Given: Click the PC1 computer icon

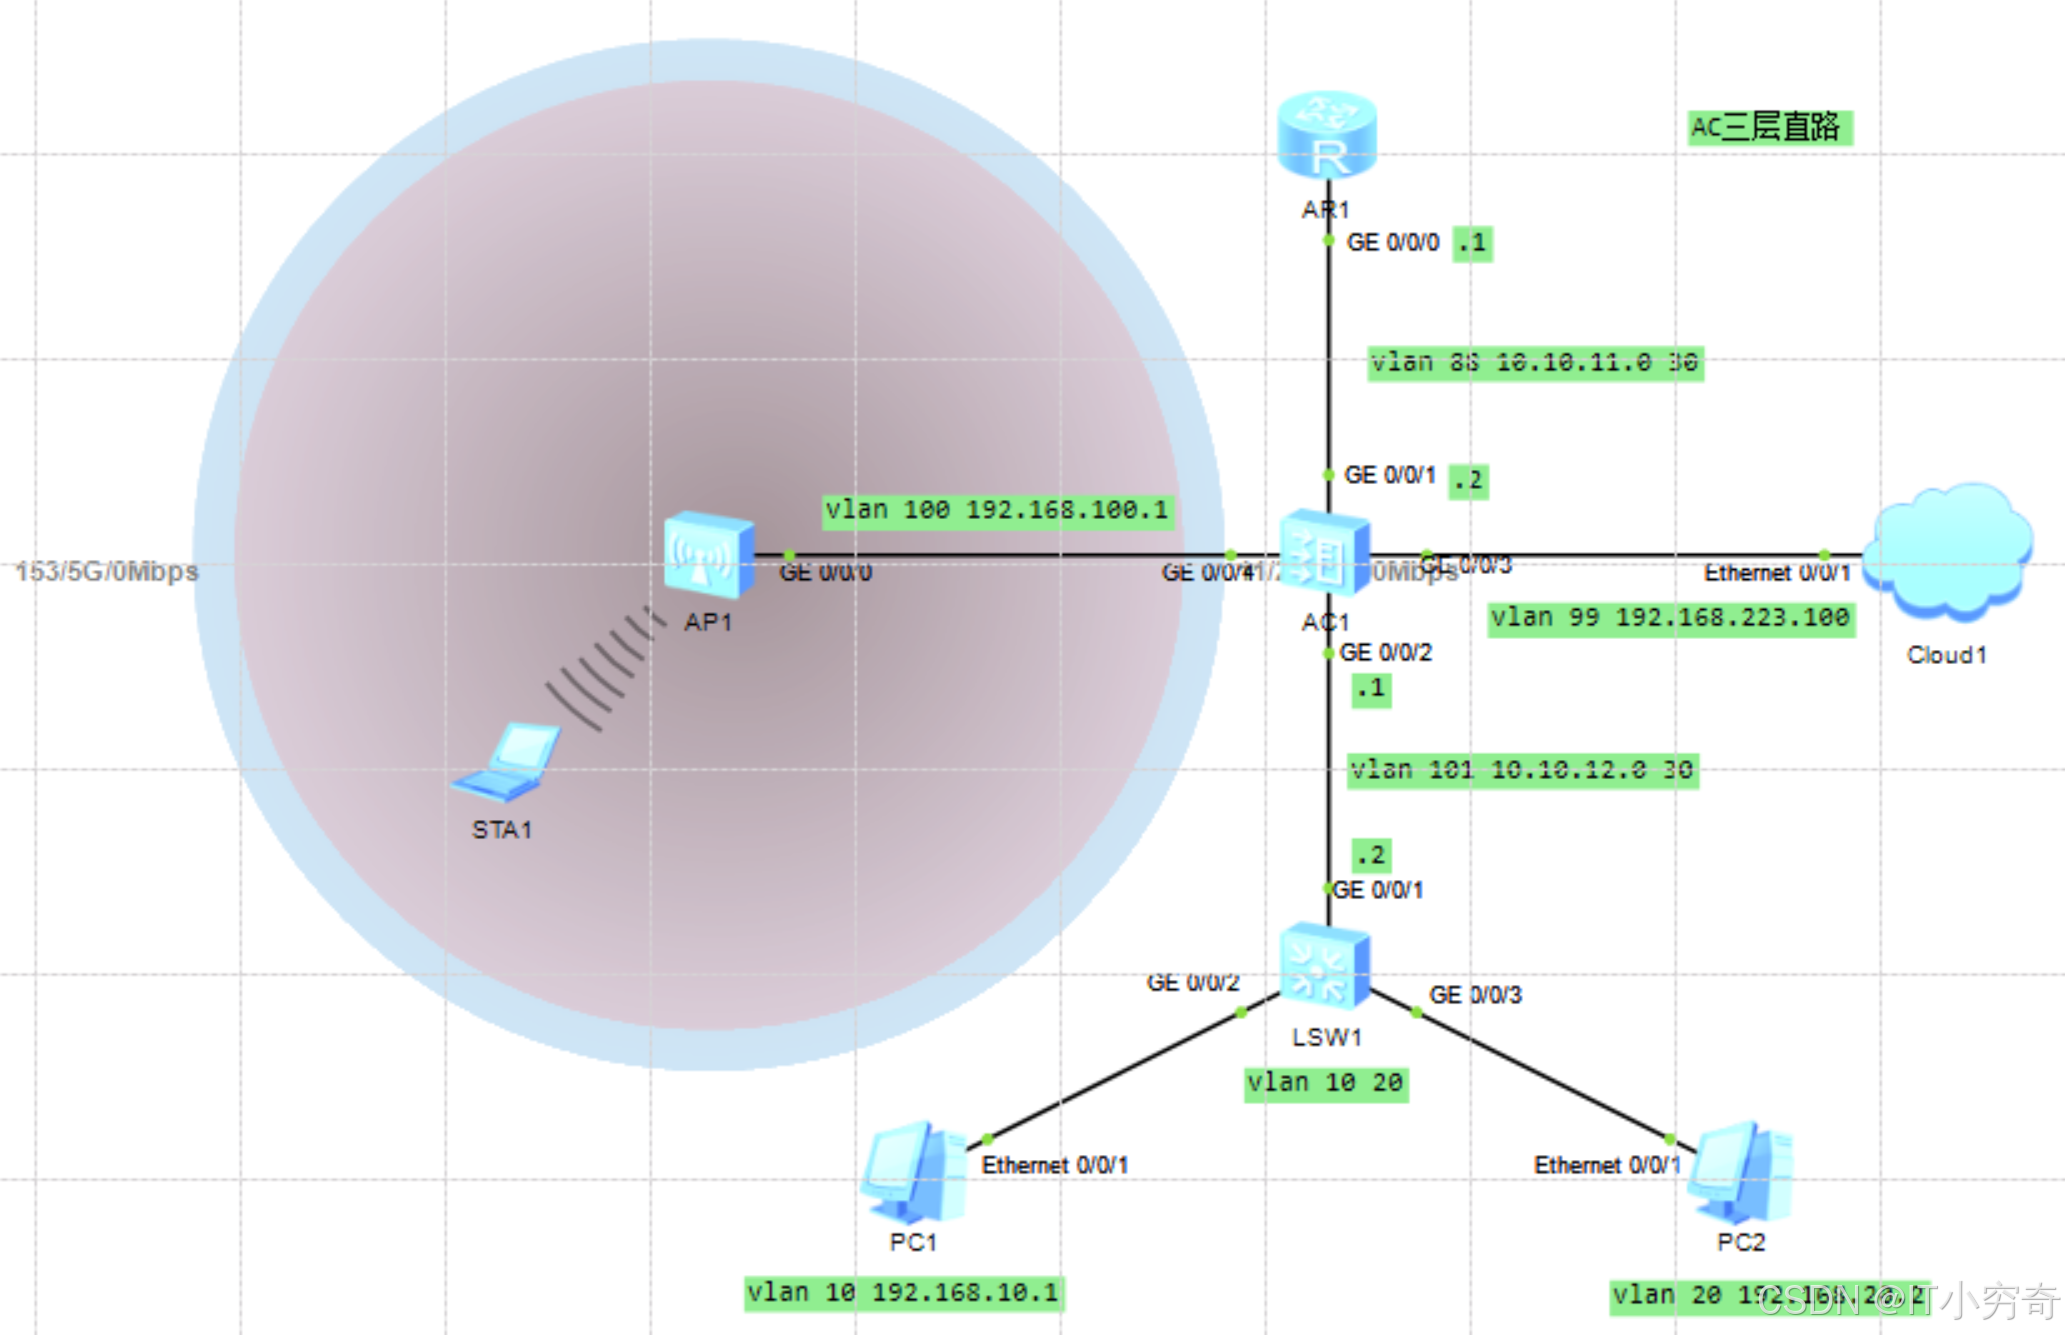Looking at the screenshot, I should [913, 1173].
